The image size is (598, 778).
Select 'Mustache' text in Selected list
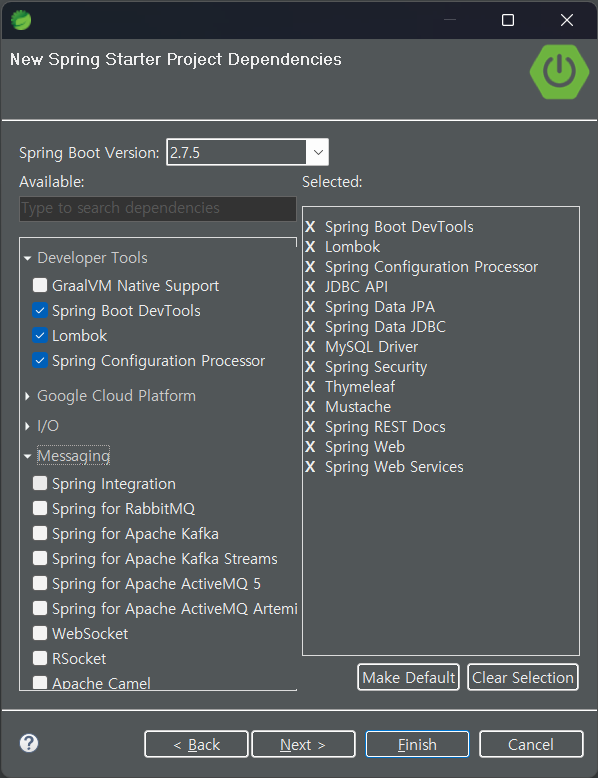tap(358, 407)
